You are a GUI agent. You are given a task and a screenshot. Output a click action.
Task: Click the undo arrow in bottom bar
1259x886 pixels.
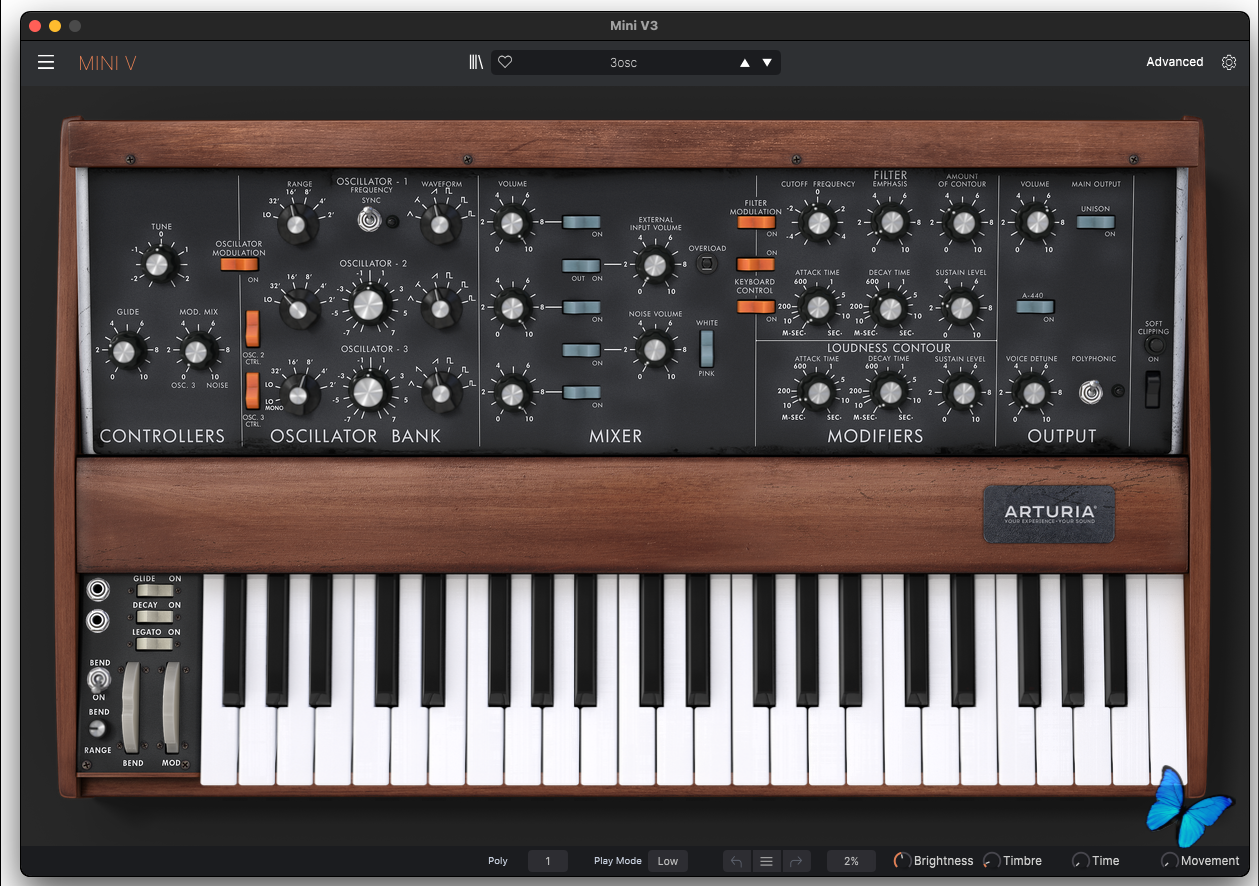[737, 861]
